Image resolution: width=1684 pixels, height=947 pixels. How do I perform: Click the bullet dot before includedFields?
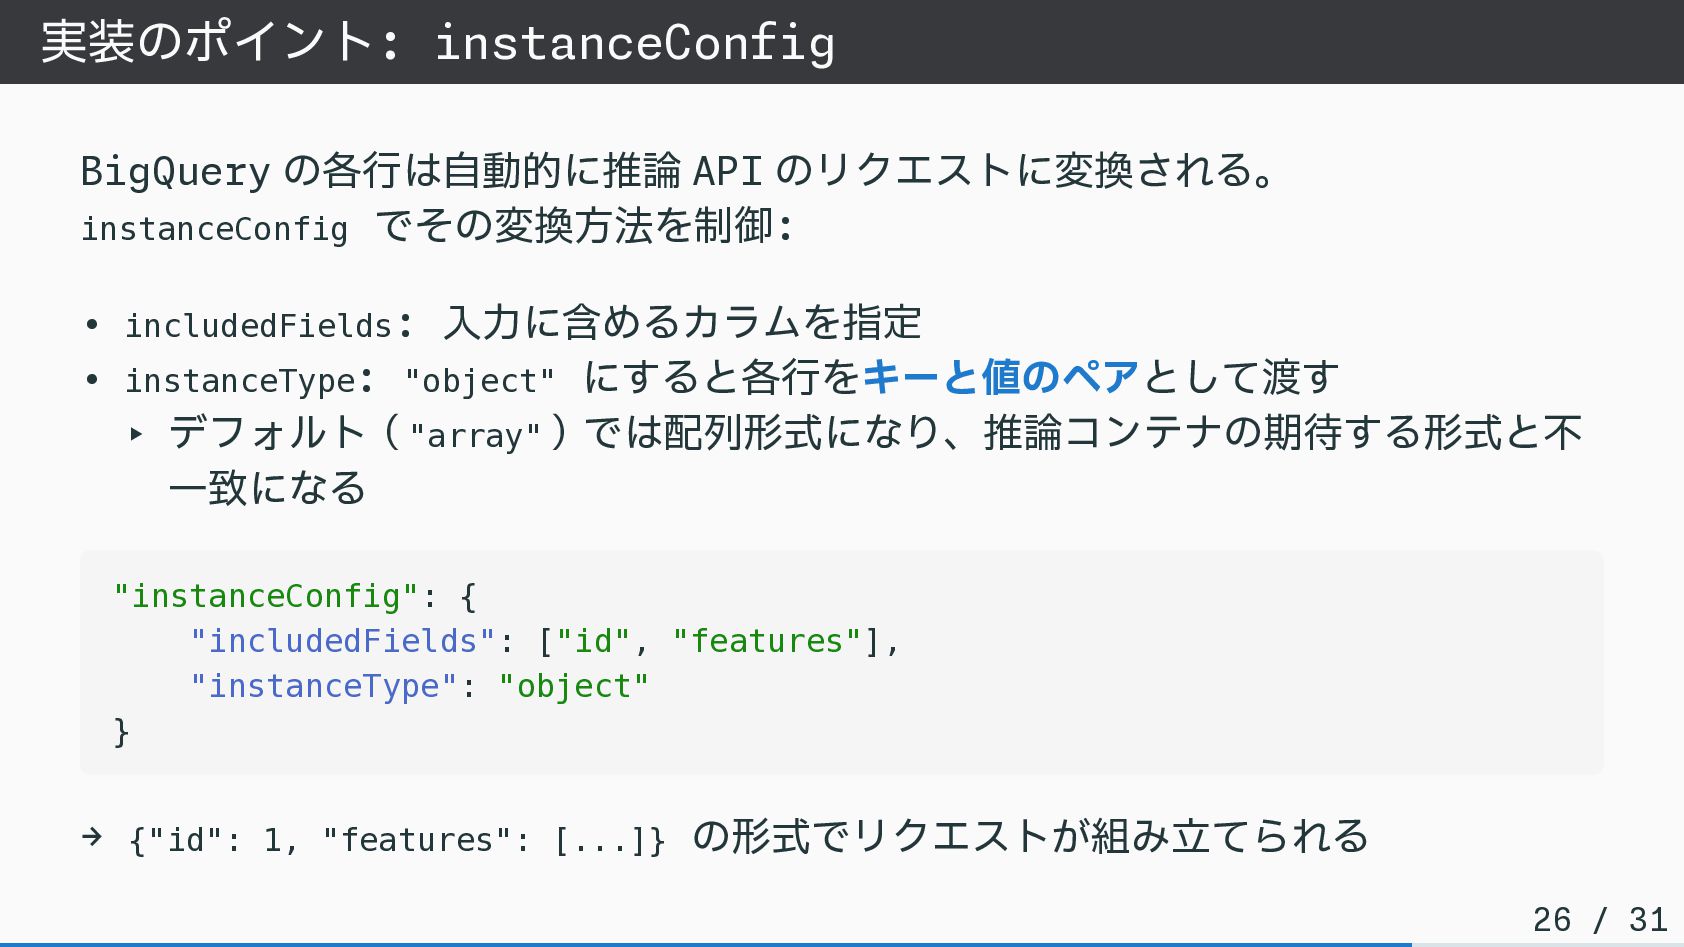coord(92,325)
